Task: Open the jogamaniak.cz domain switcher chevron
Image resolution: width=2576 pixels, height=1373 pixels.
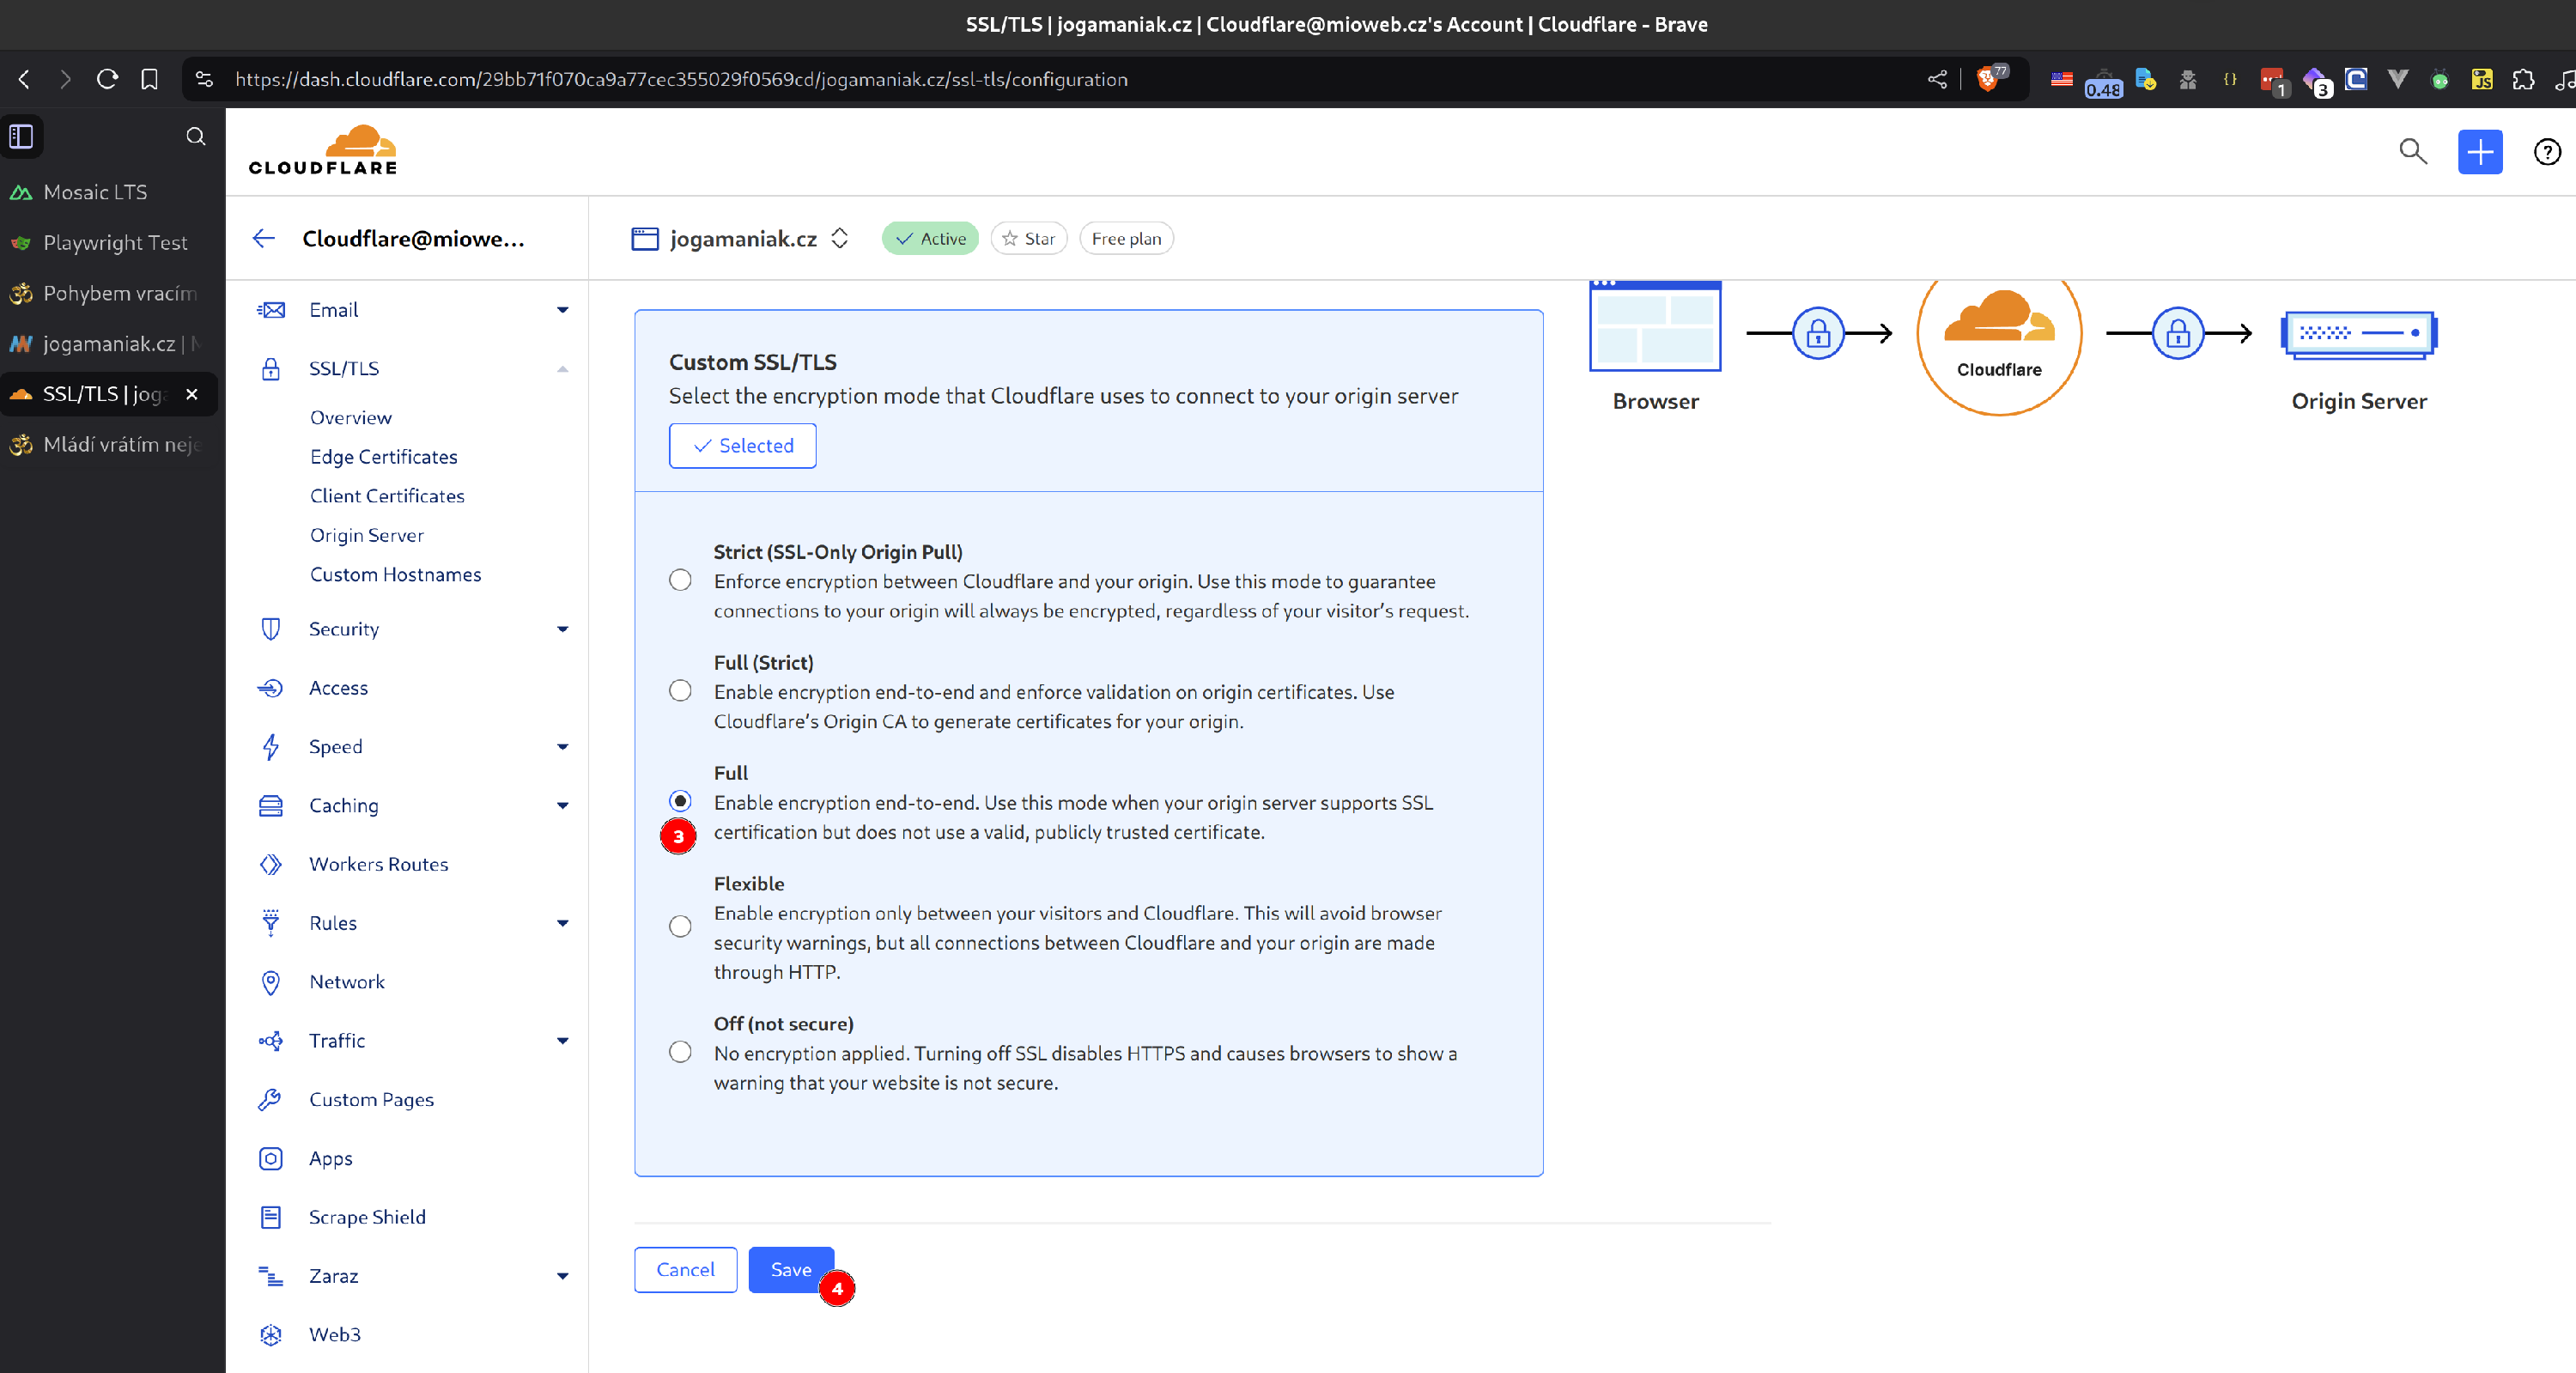Action: 840,238
